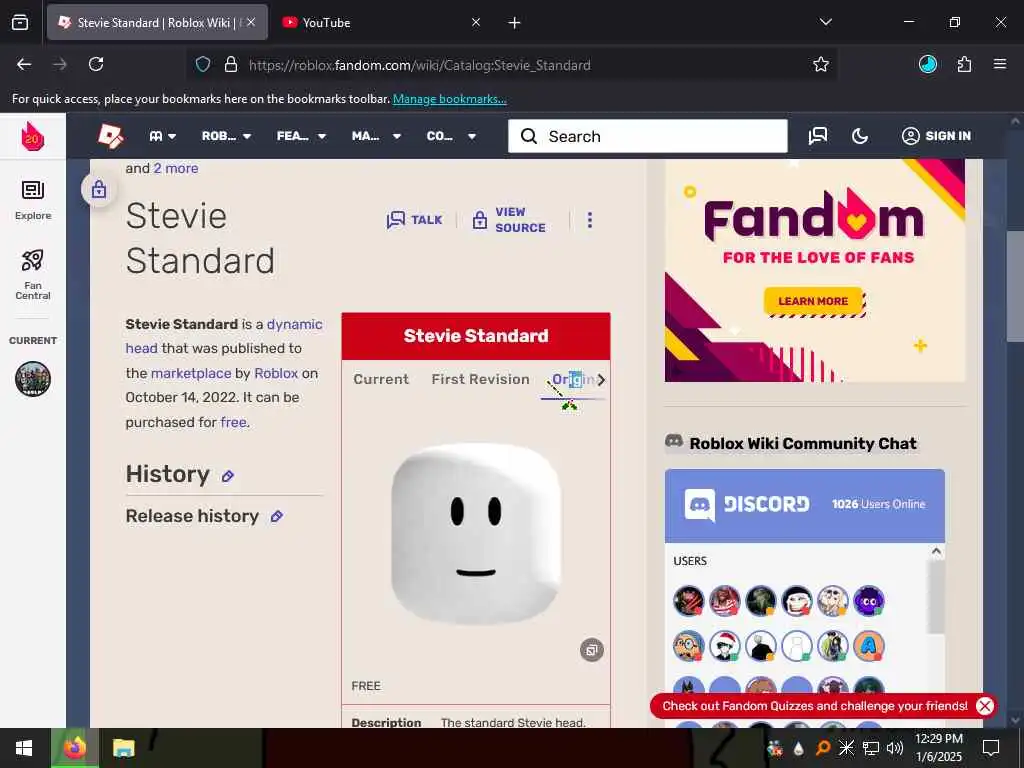This screenshot has width=1024, height=768.
Task: Open a new browser tab
Action: 515,23
